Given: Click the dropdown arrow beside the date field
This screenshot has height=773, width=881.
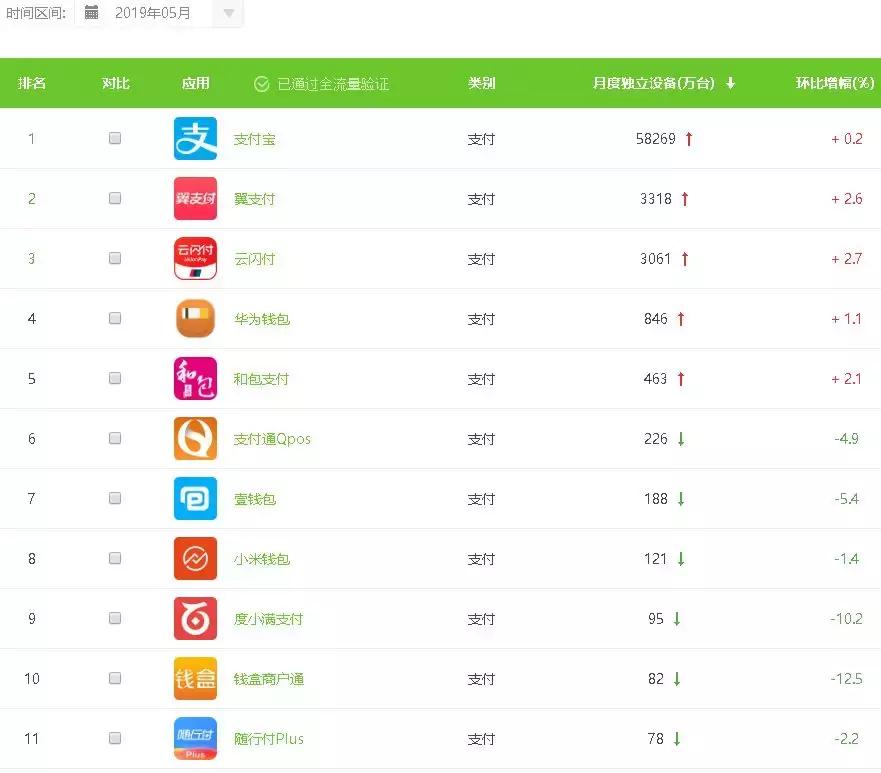Looking at the screenshot, I should coord(230,15).
